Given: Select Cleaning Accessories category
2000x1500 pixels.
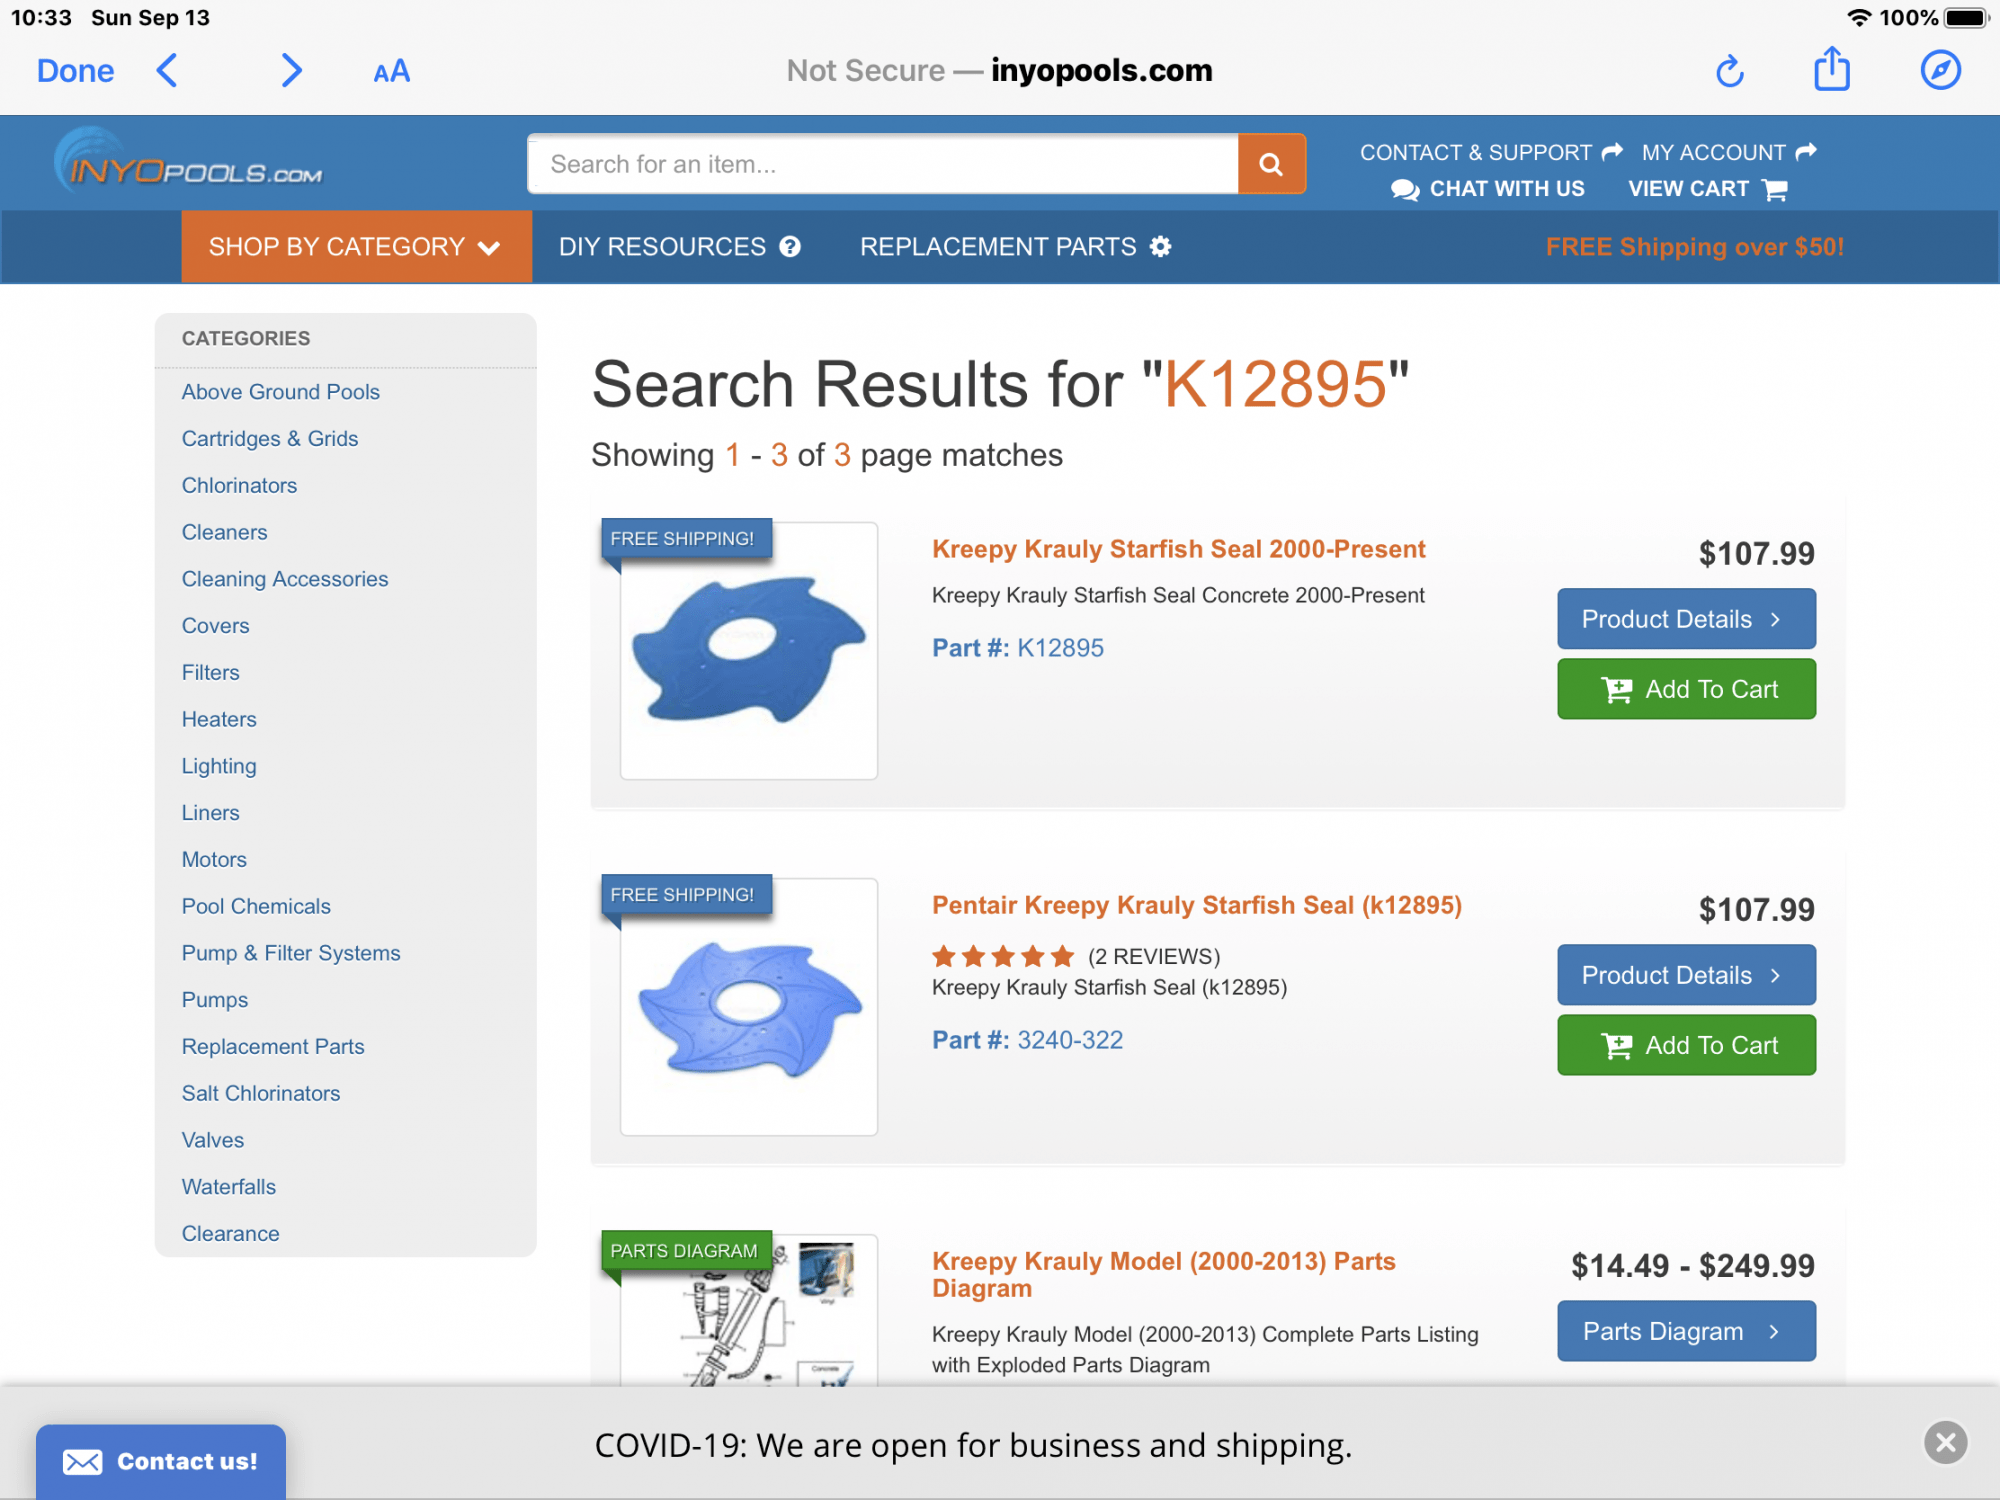Looking at the screenshot, I should [284, 579].
